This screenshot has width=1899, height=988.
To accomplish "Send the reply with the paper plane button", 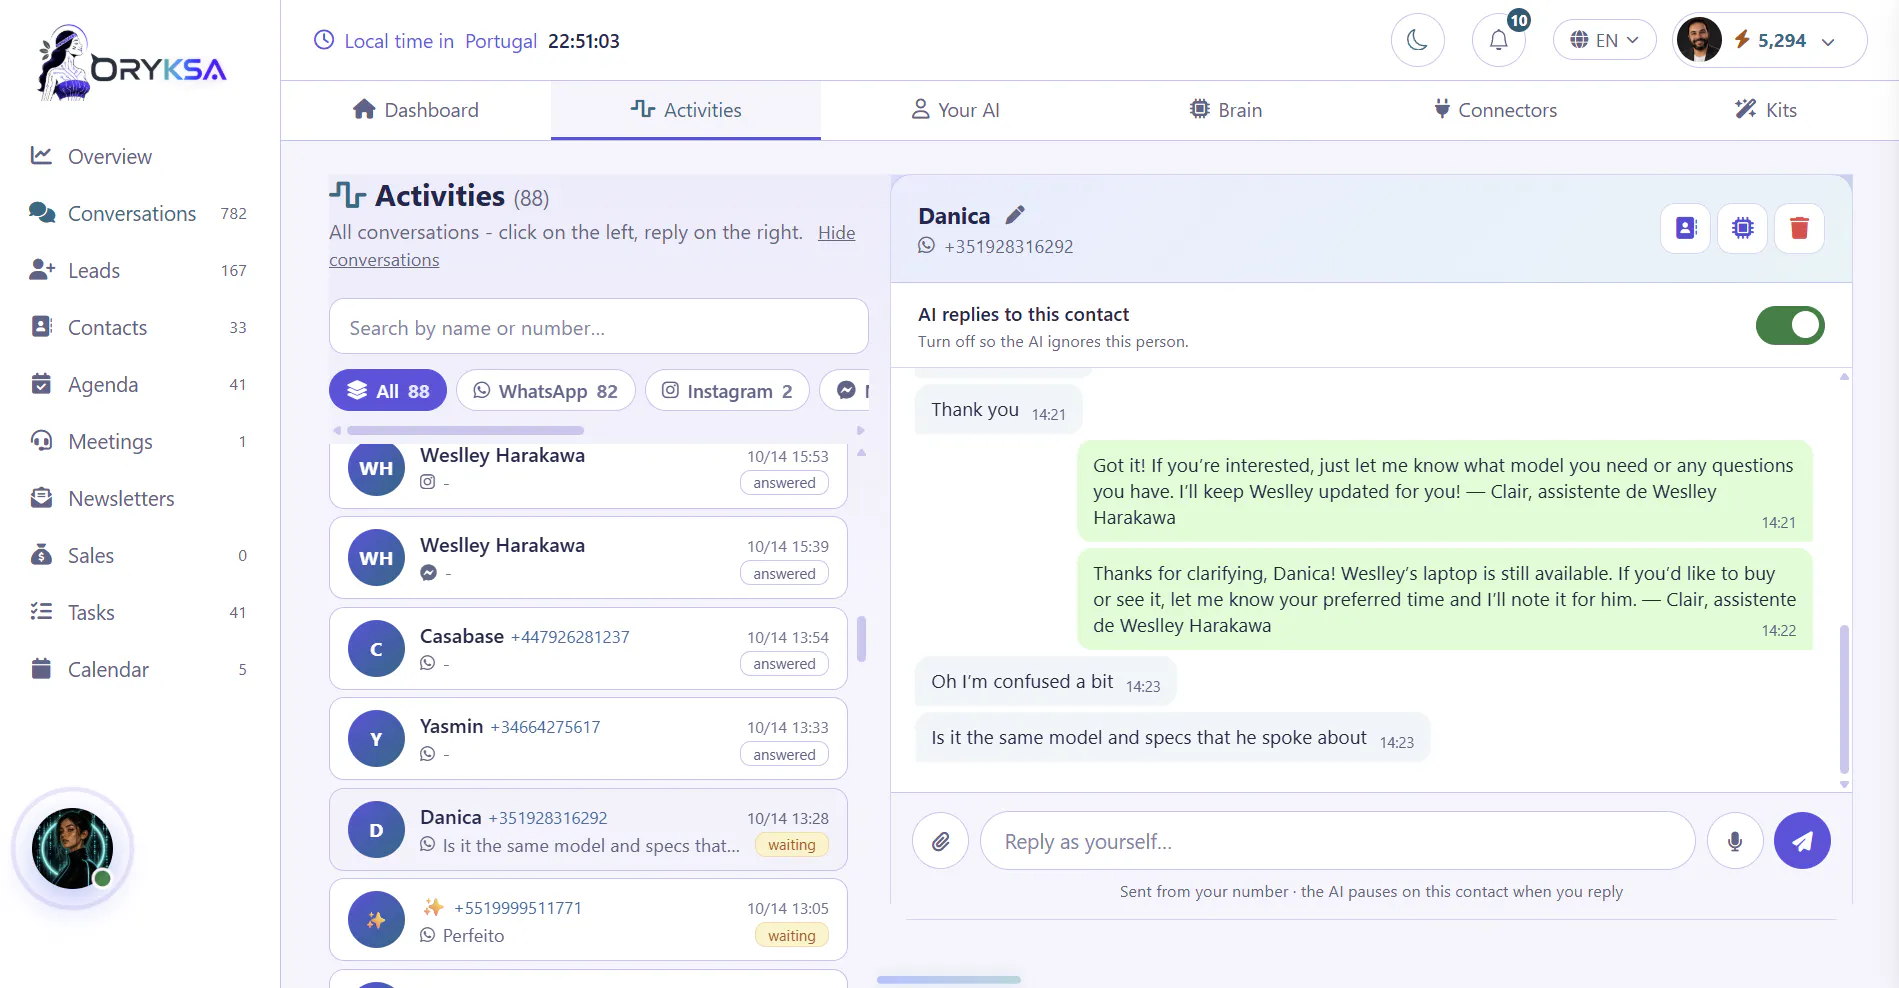I will pos(1802,841).
